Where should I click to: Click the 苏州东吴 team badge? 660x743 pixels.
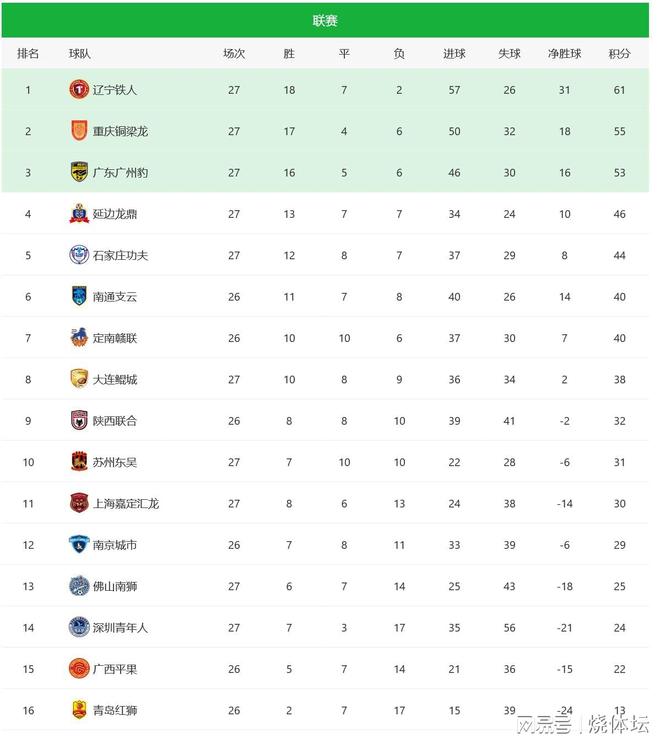(x=78, y=462)
